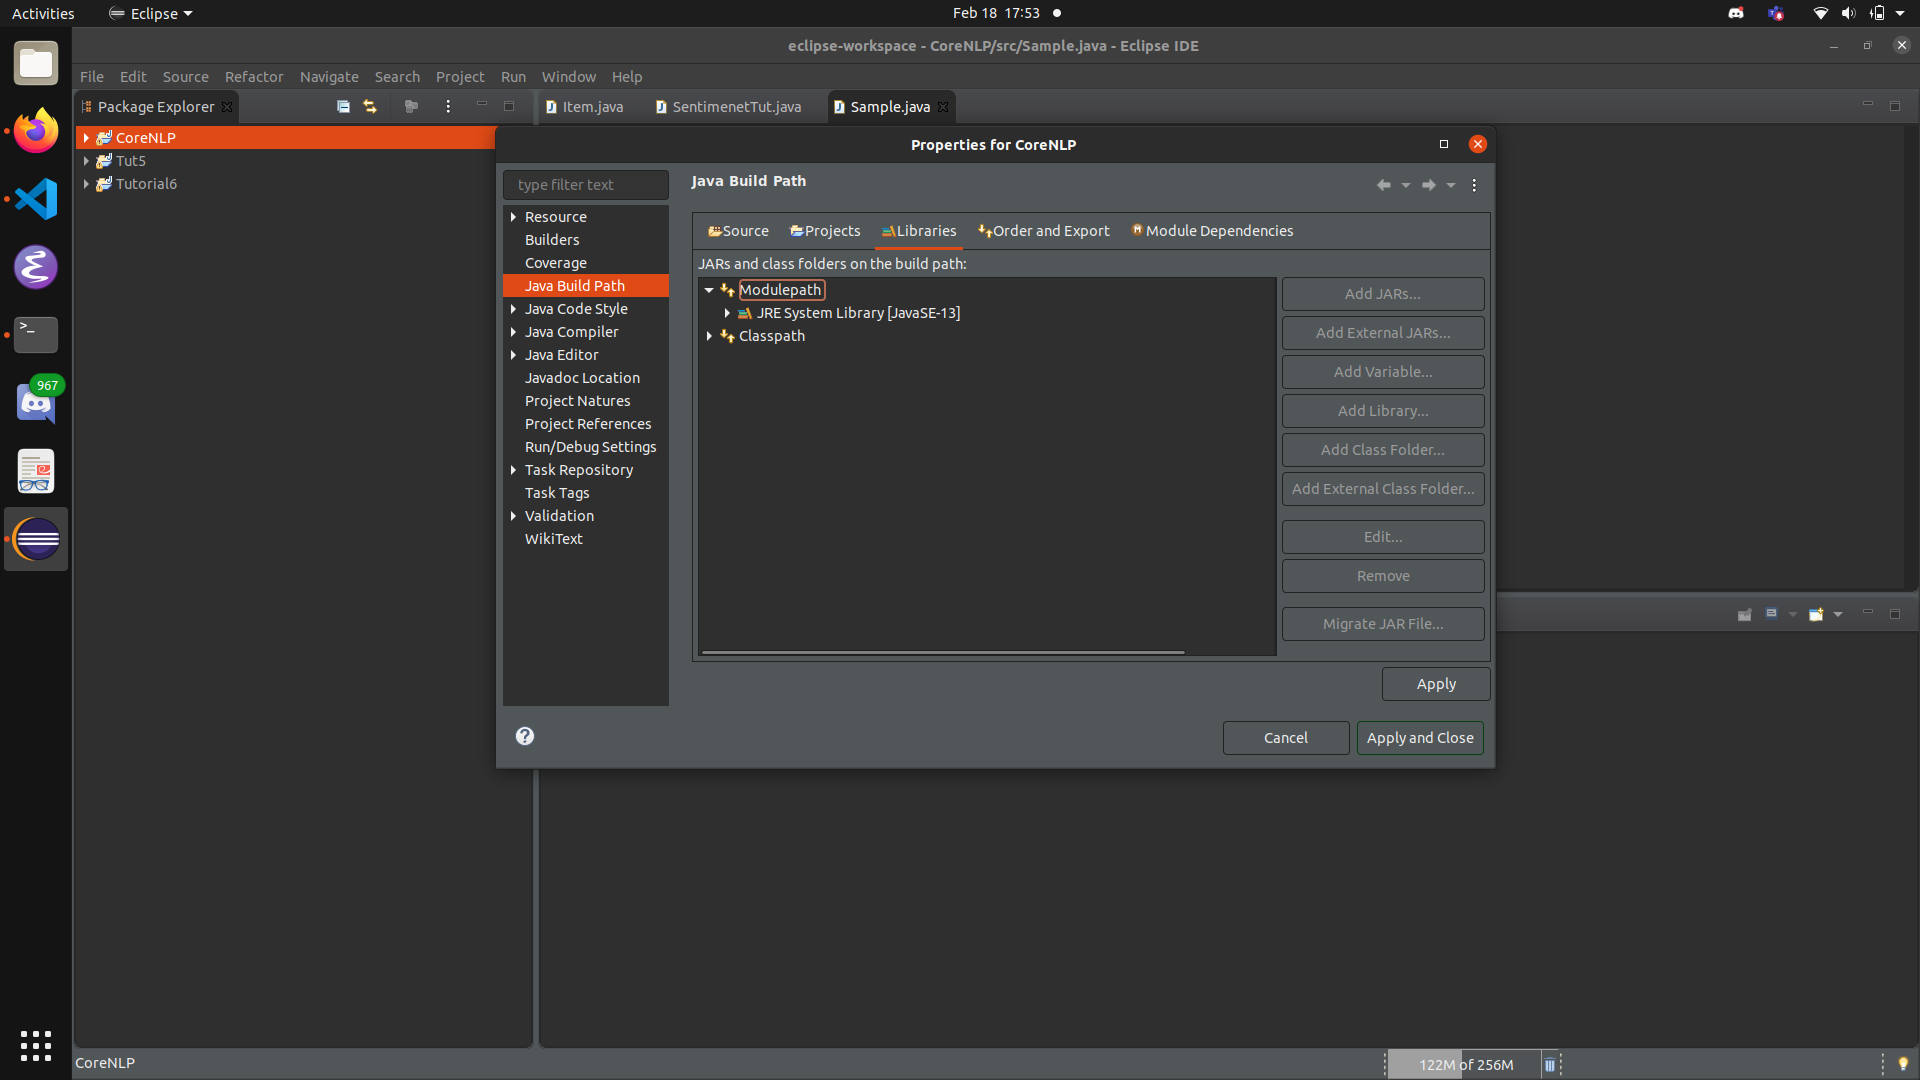Expand the Java Compiler settings entry
The height and width of the screenshot is (1080, 1920).
pos(514,332)
